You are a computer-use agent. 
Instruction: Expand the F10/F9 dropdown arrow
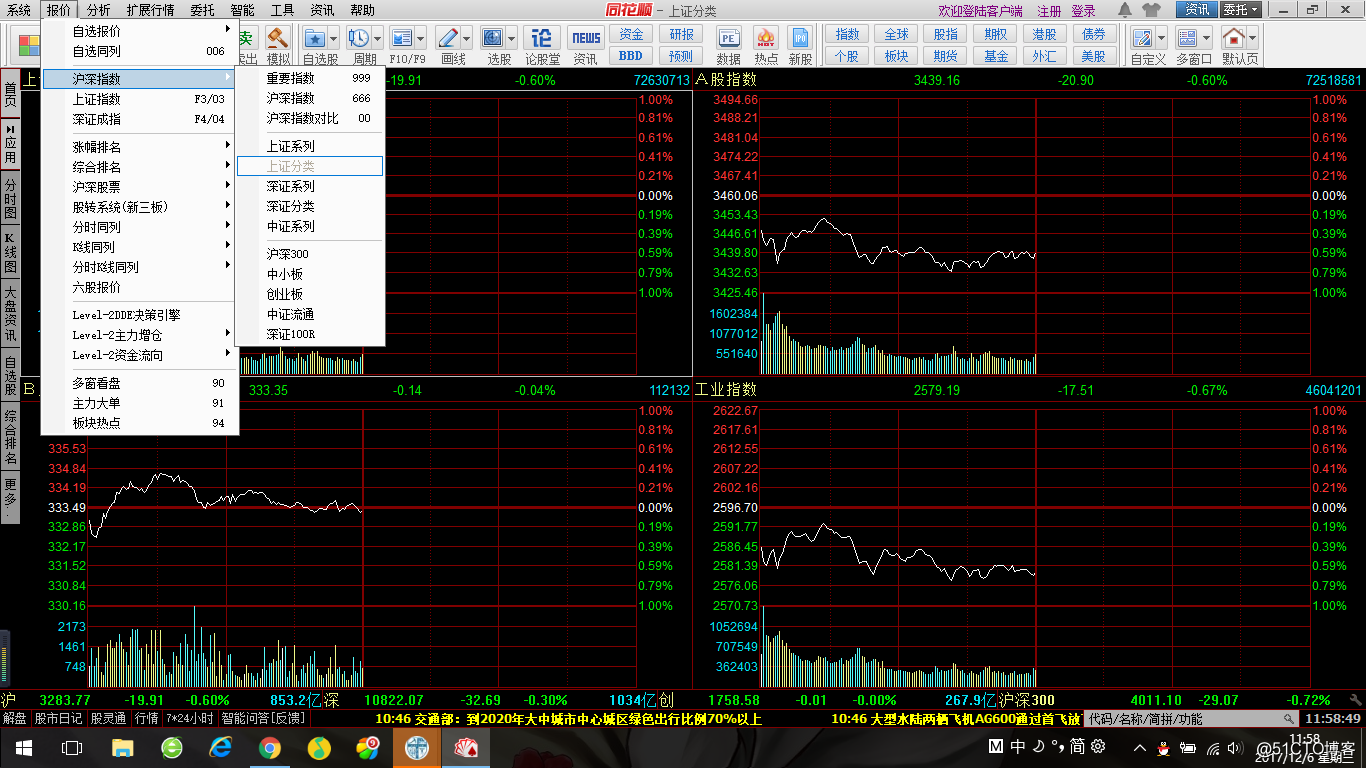421,39
